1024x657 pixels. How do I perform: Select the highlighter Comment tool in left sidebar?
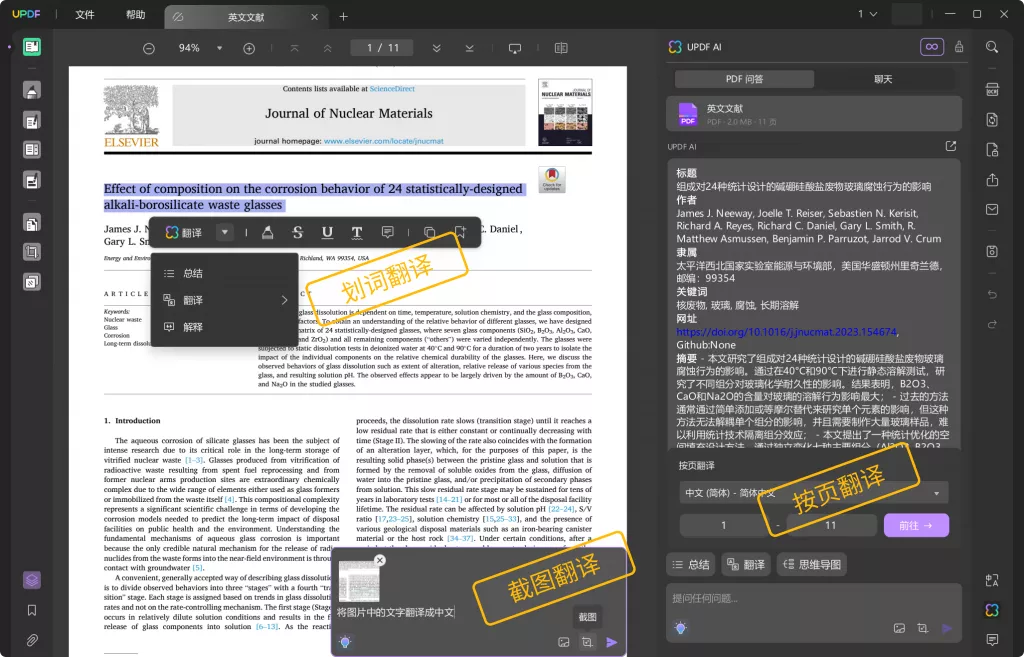tap(31, 90)
